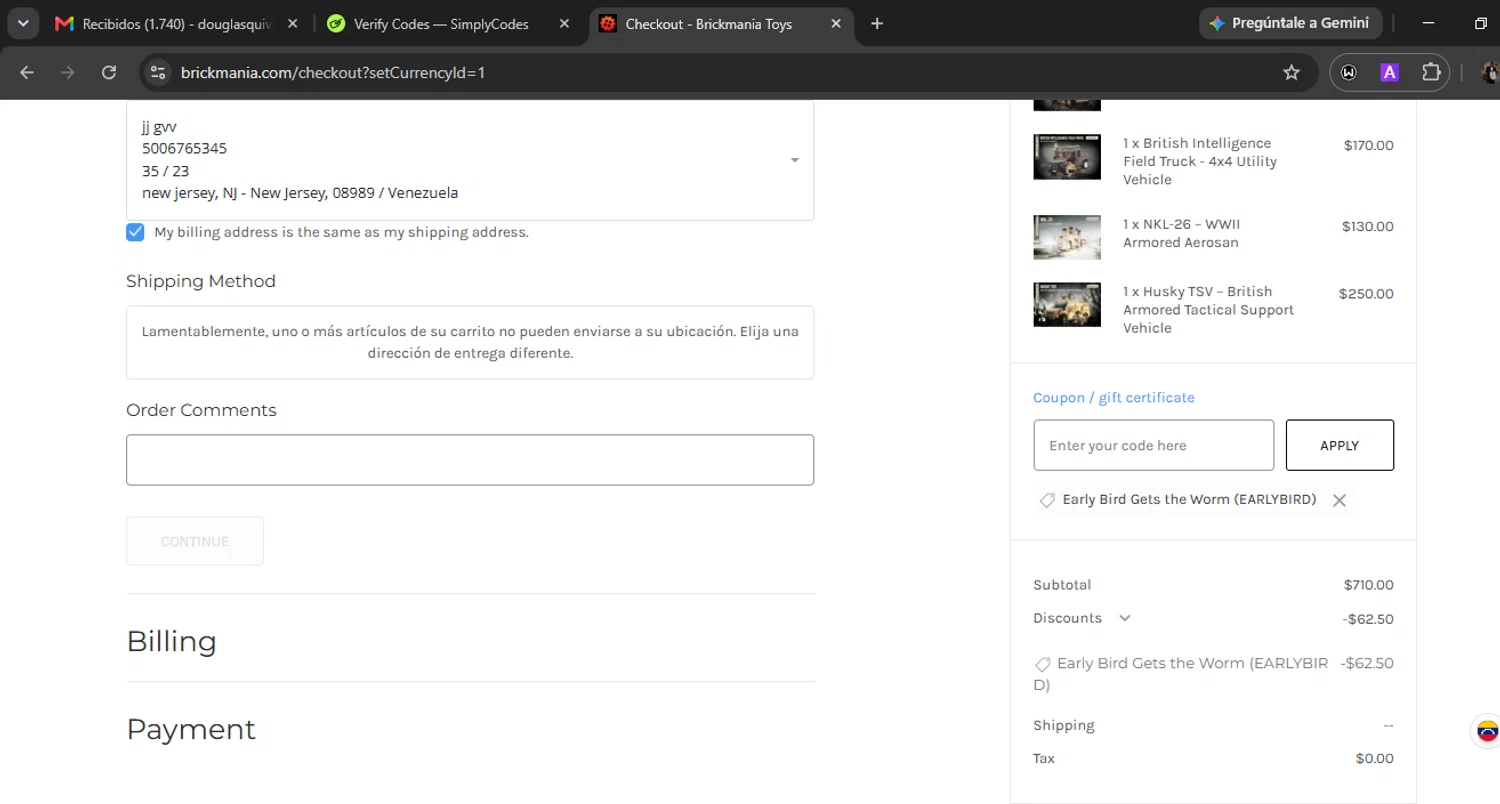Restore down the browser window
1500x804 pixels.
[x=1481, y=23]
